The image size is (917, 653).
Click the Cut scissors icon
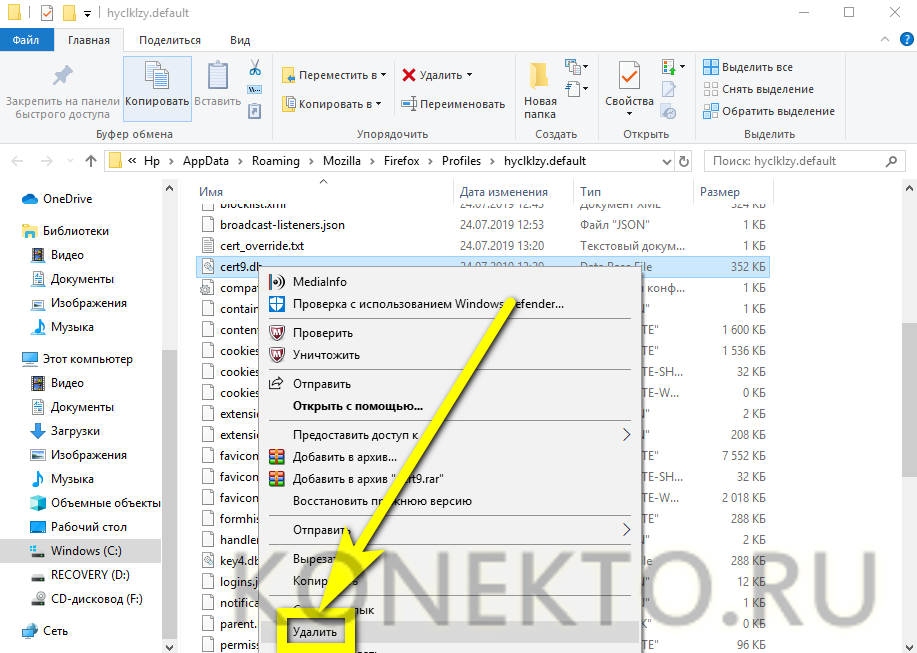point(255,68)
